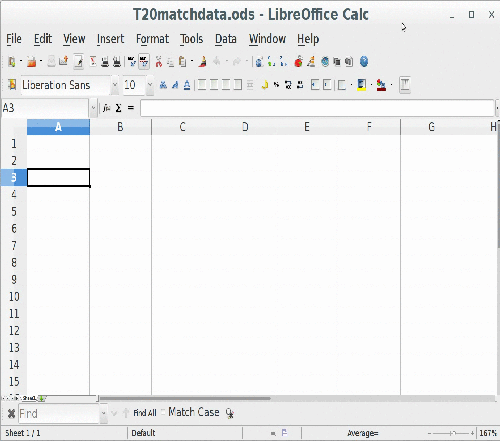Viewport: 500px width, 441px height.
Task: Click column G header
Action: (431, 127)
